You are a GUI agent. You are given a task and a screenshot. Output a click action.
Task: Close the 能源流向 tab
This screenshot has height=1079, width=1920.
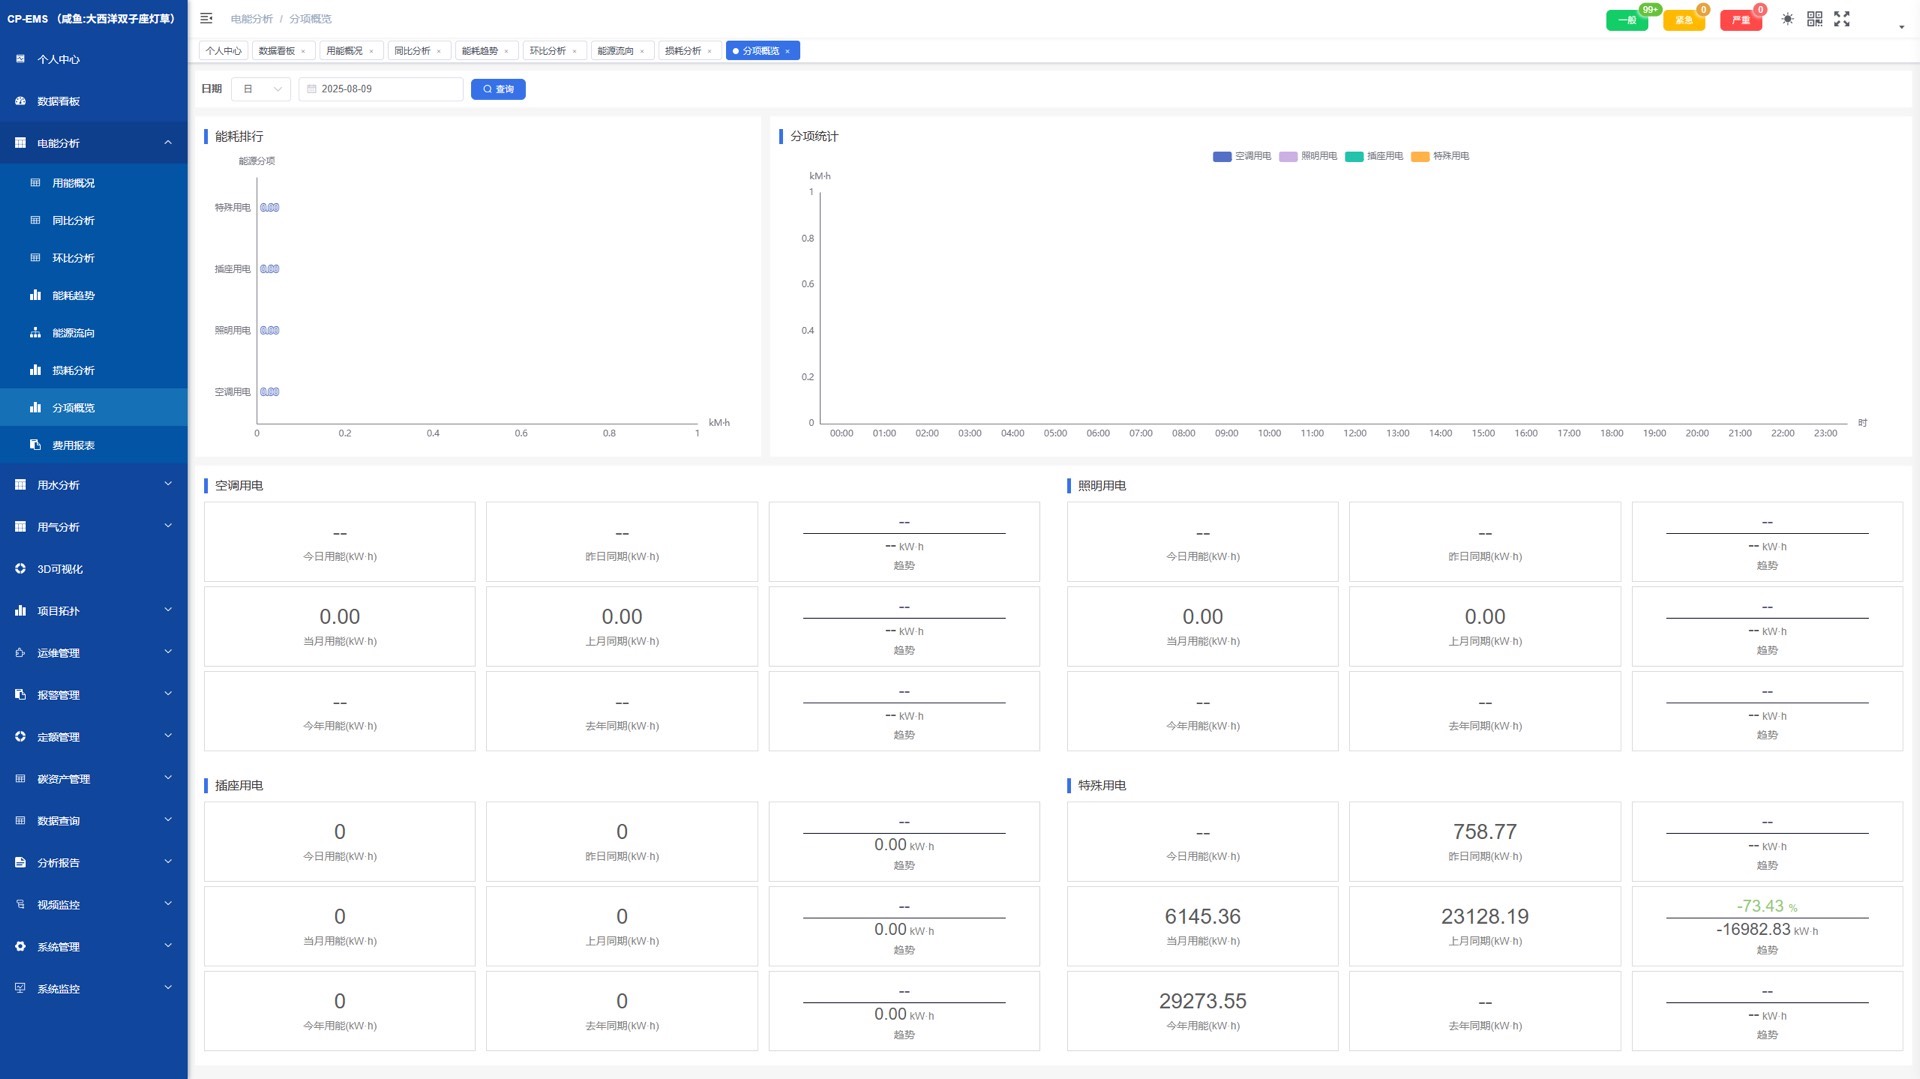(642, 51)
